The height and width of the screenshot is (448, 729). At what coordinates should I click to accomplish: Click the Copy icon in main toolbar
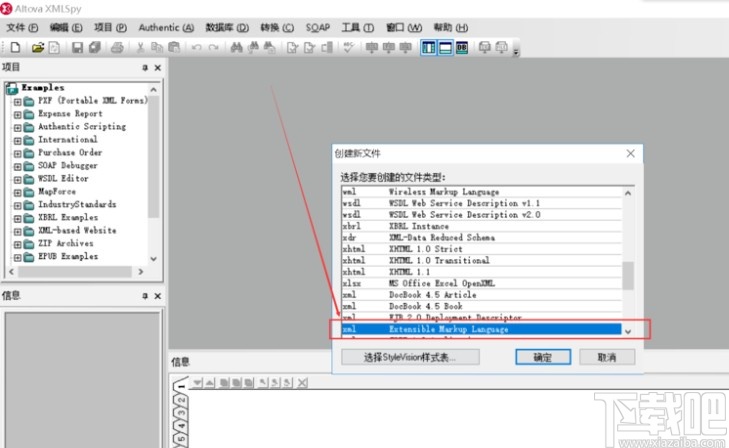click(157, 47)
